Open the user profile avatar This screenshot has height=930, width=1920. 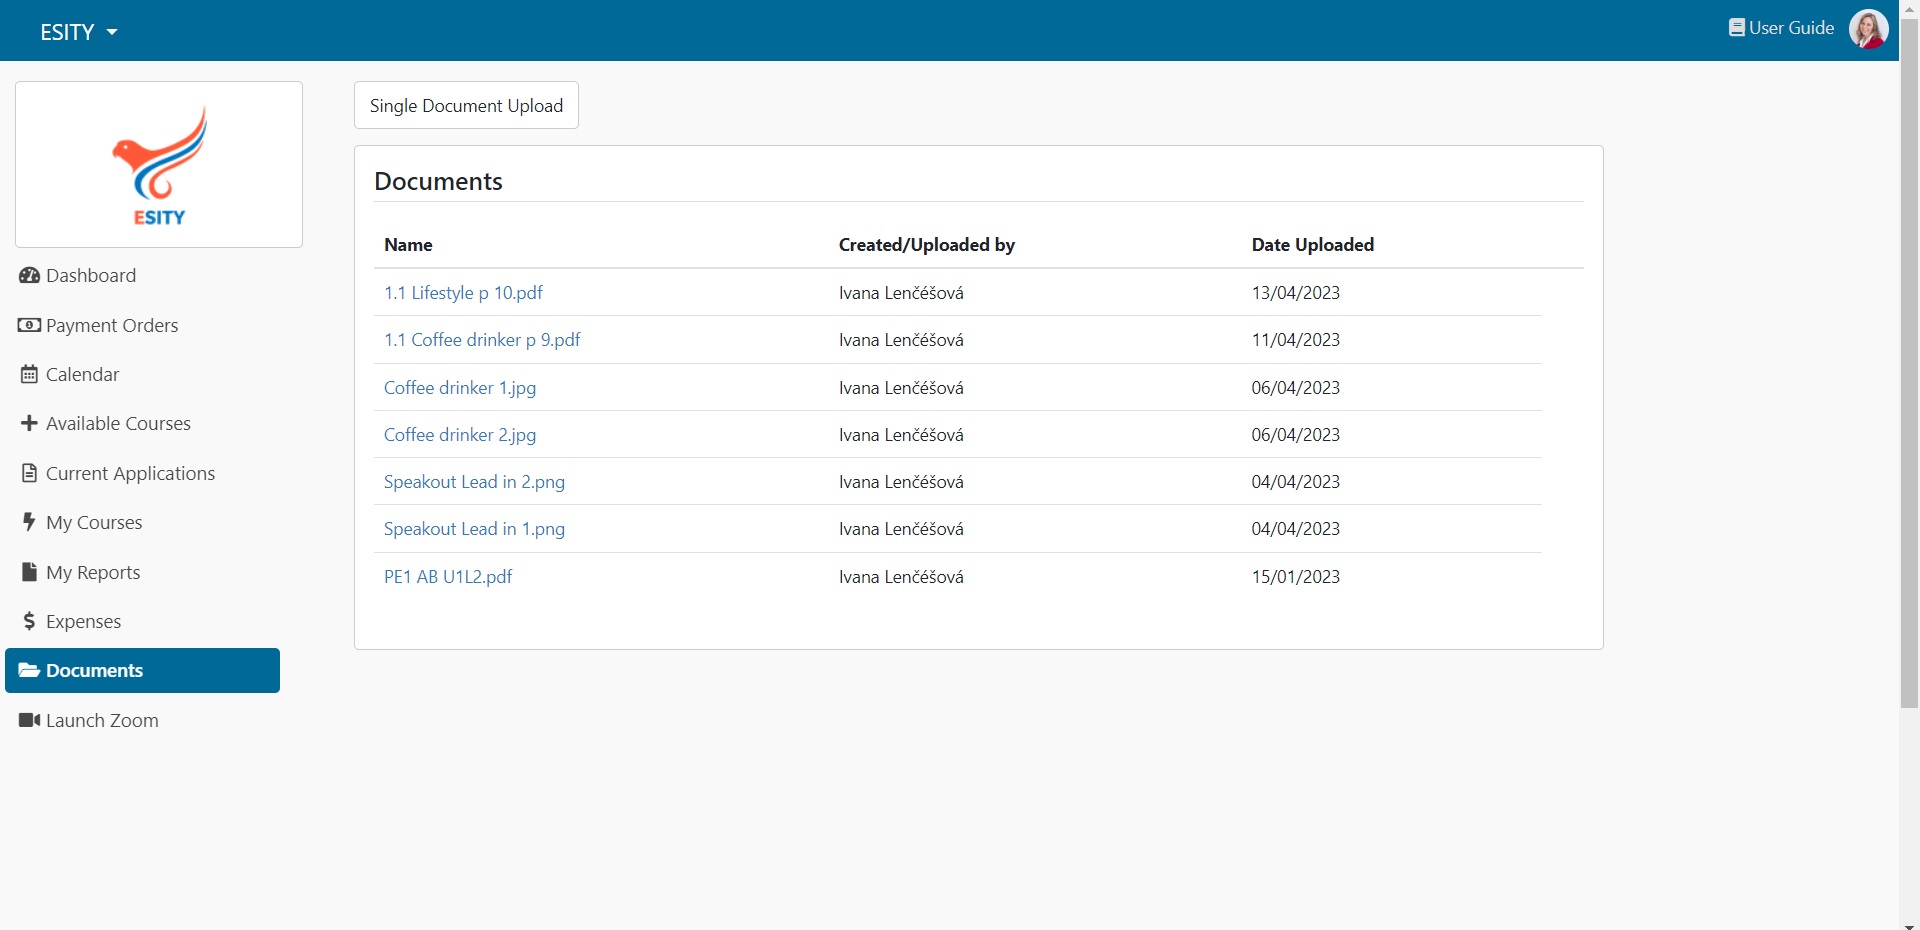point(1868,29)
